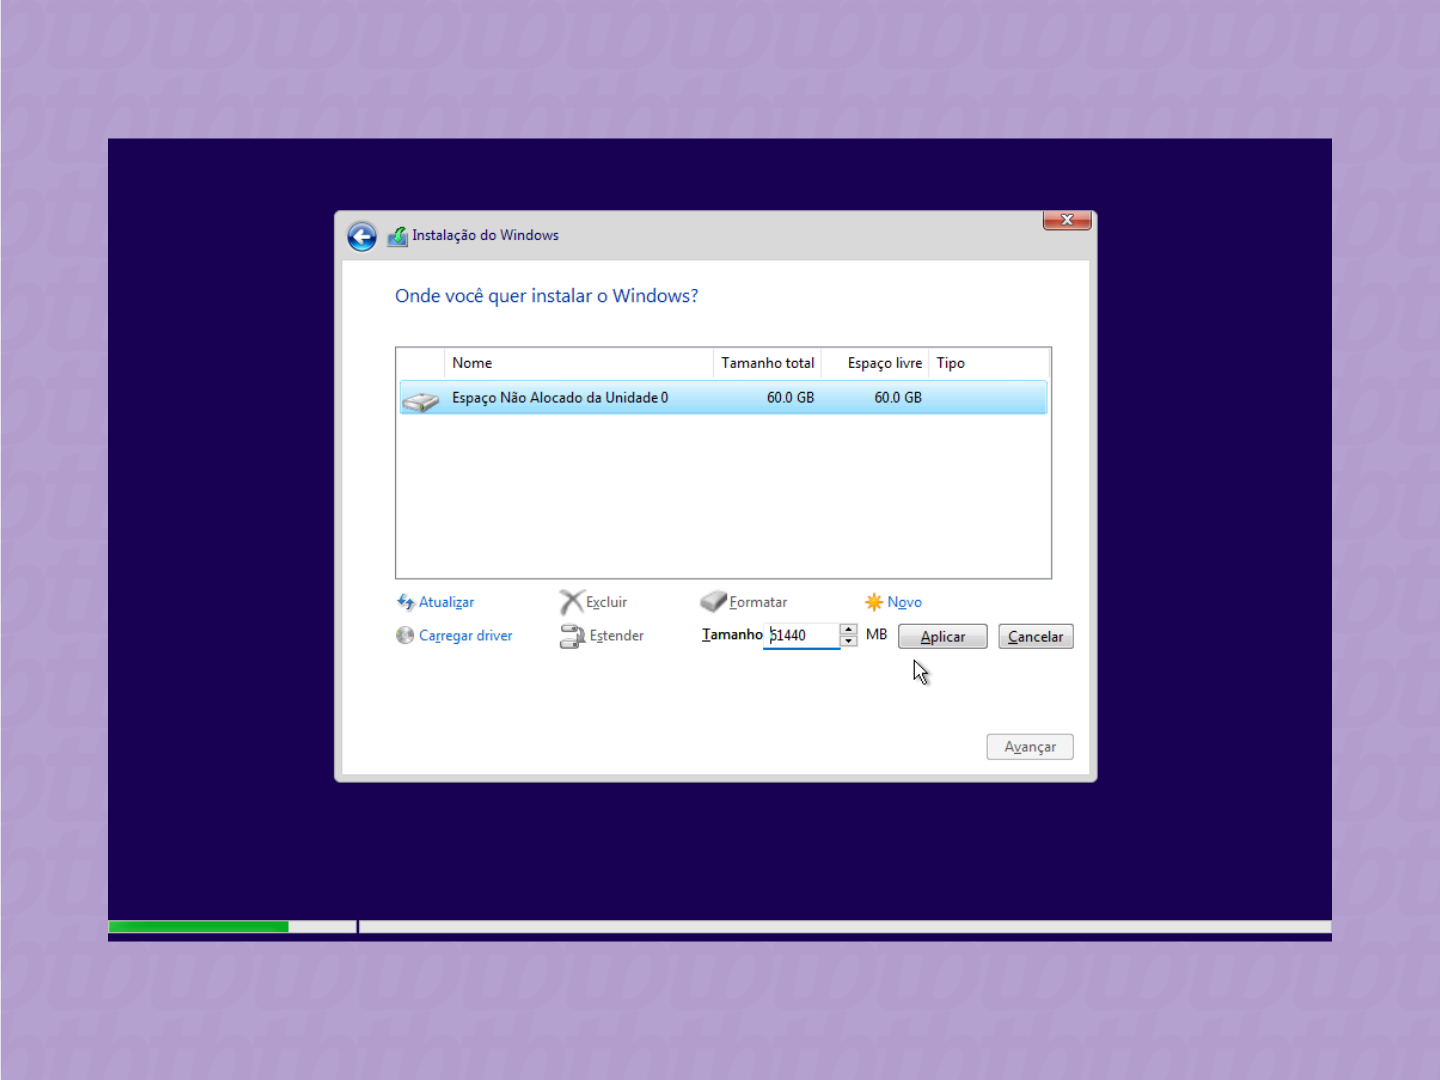Decrease Tamanho value with down arrow

849,641
